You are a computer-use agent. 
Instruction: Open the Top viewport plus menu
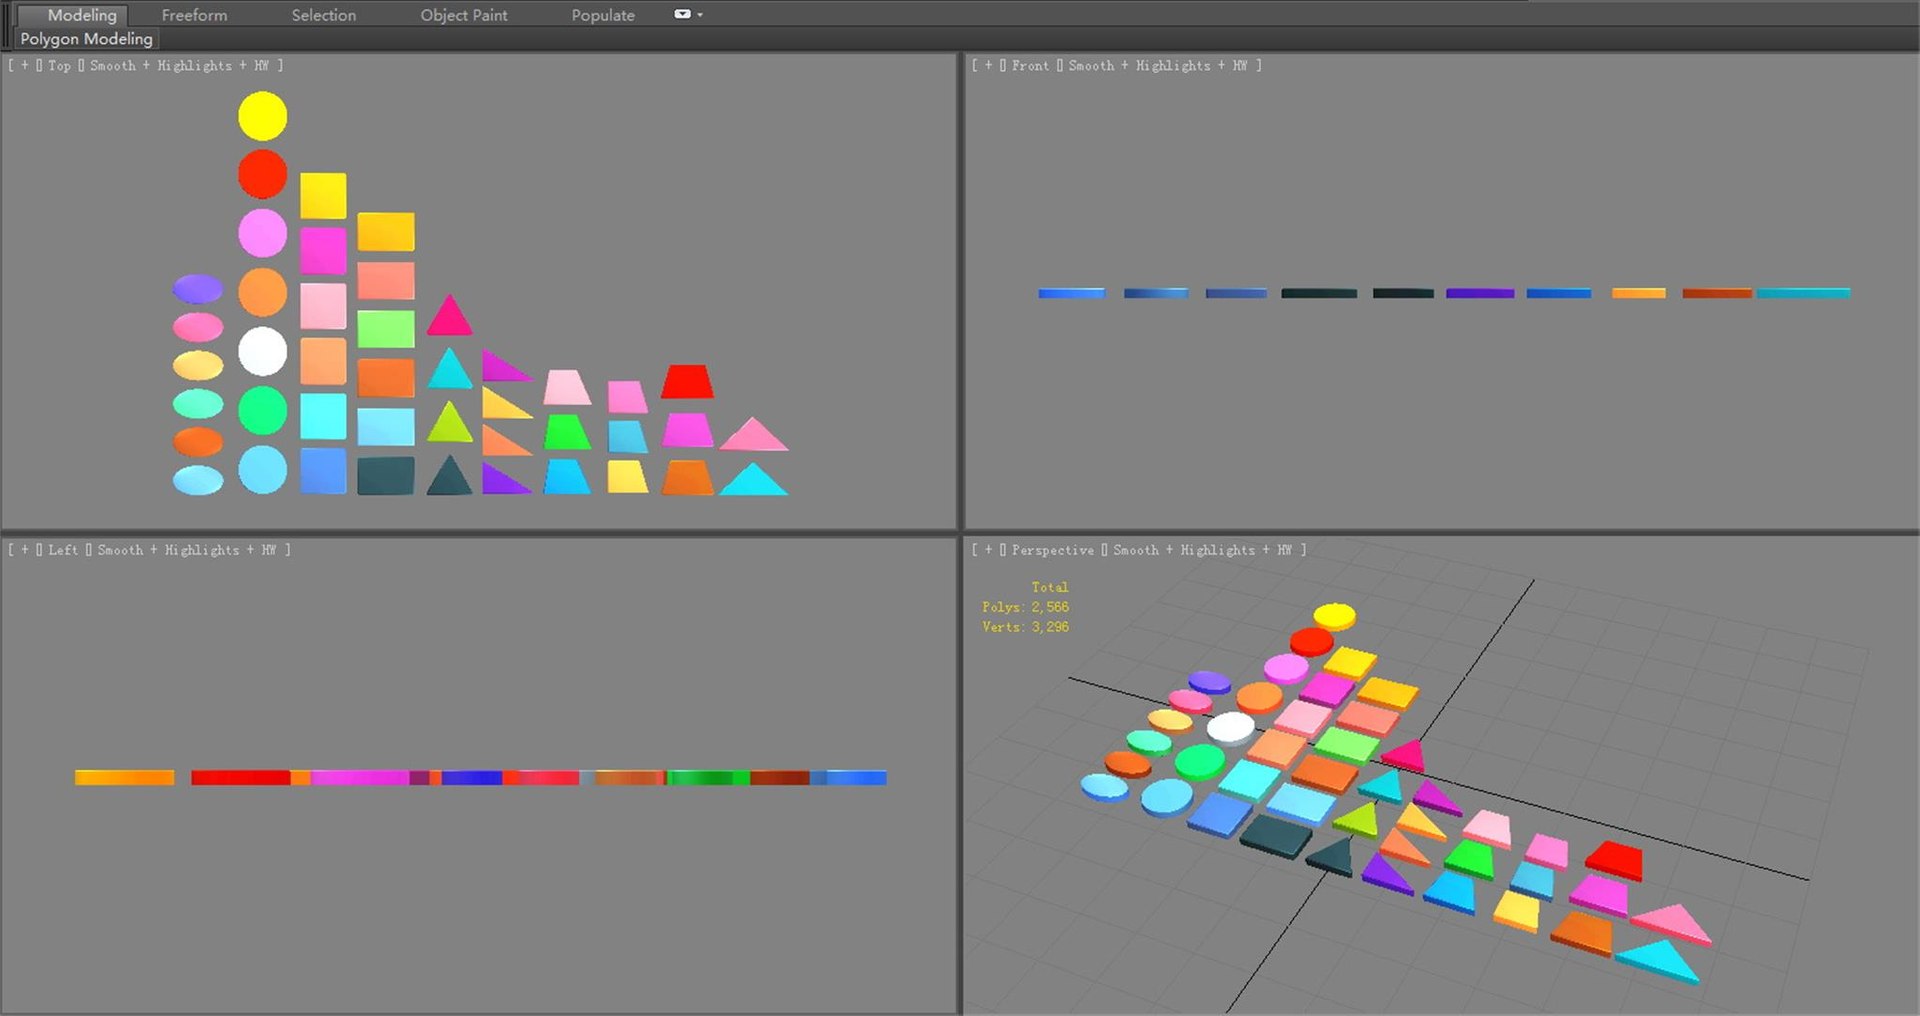pyautogui.click(x=25, y=65)
